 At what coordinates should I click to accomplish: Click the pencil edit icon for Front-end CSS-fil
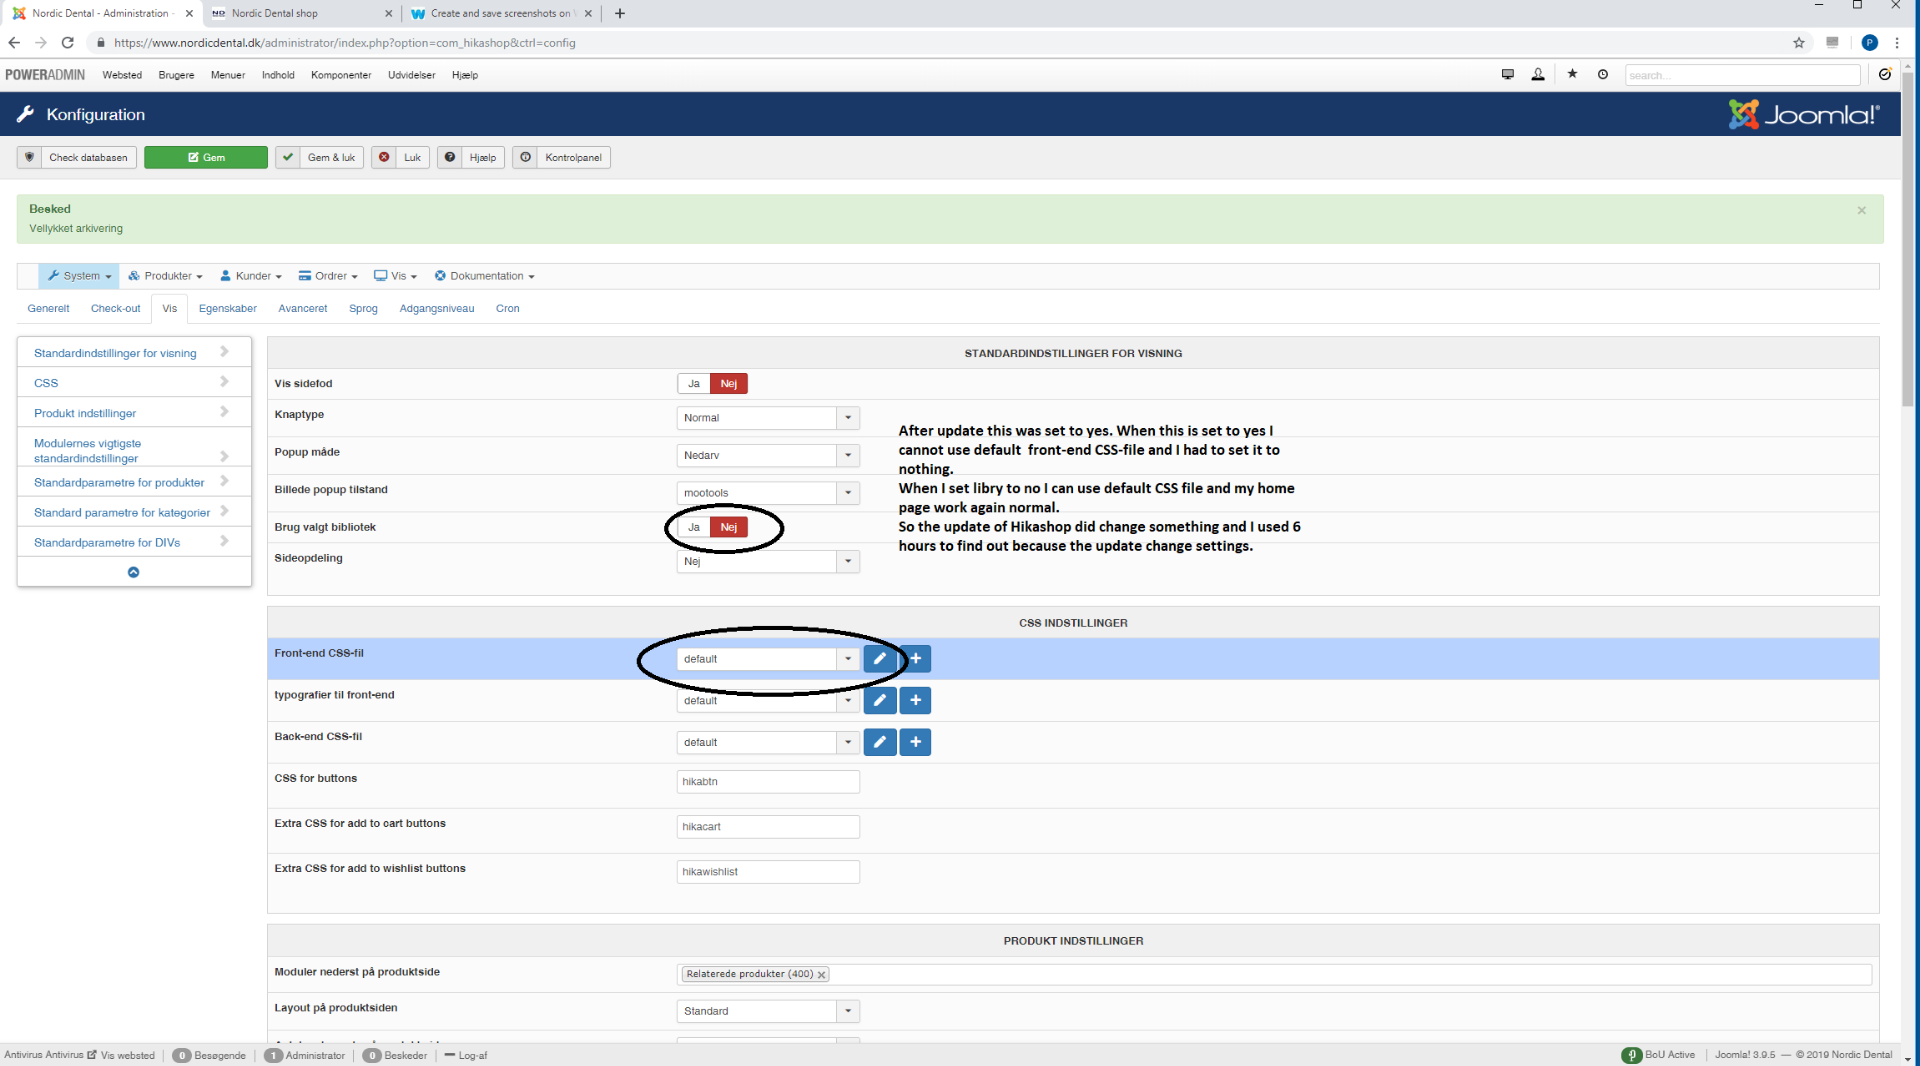click(879, 659)
